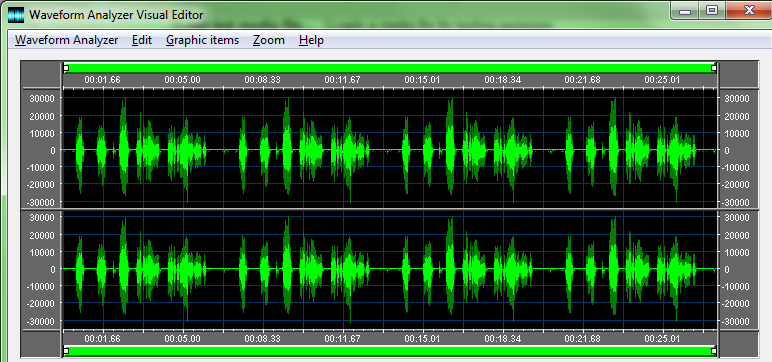Open the Help menu

[x=311, y=40]
